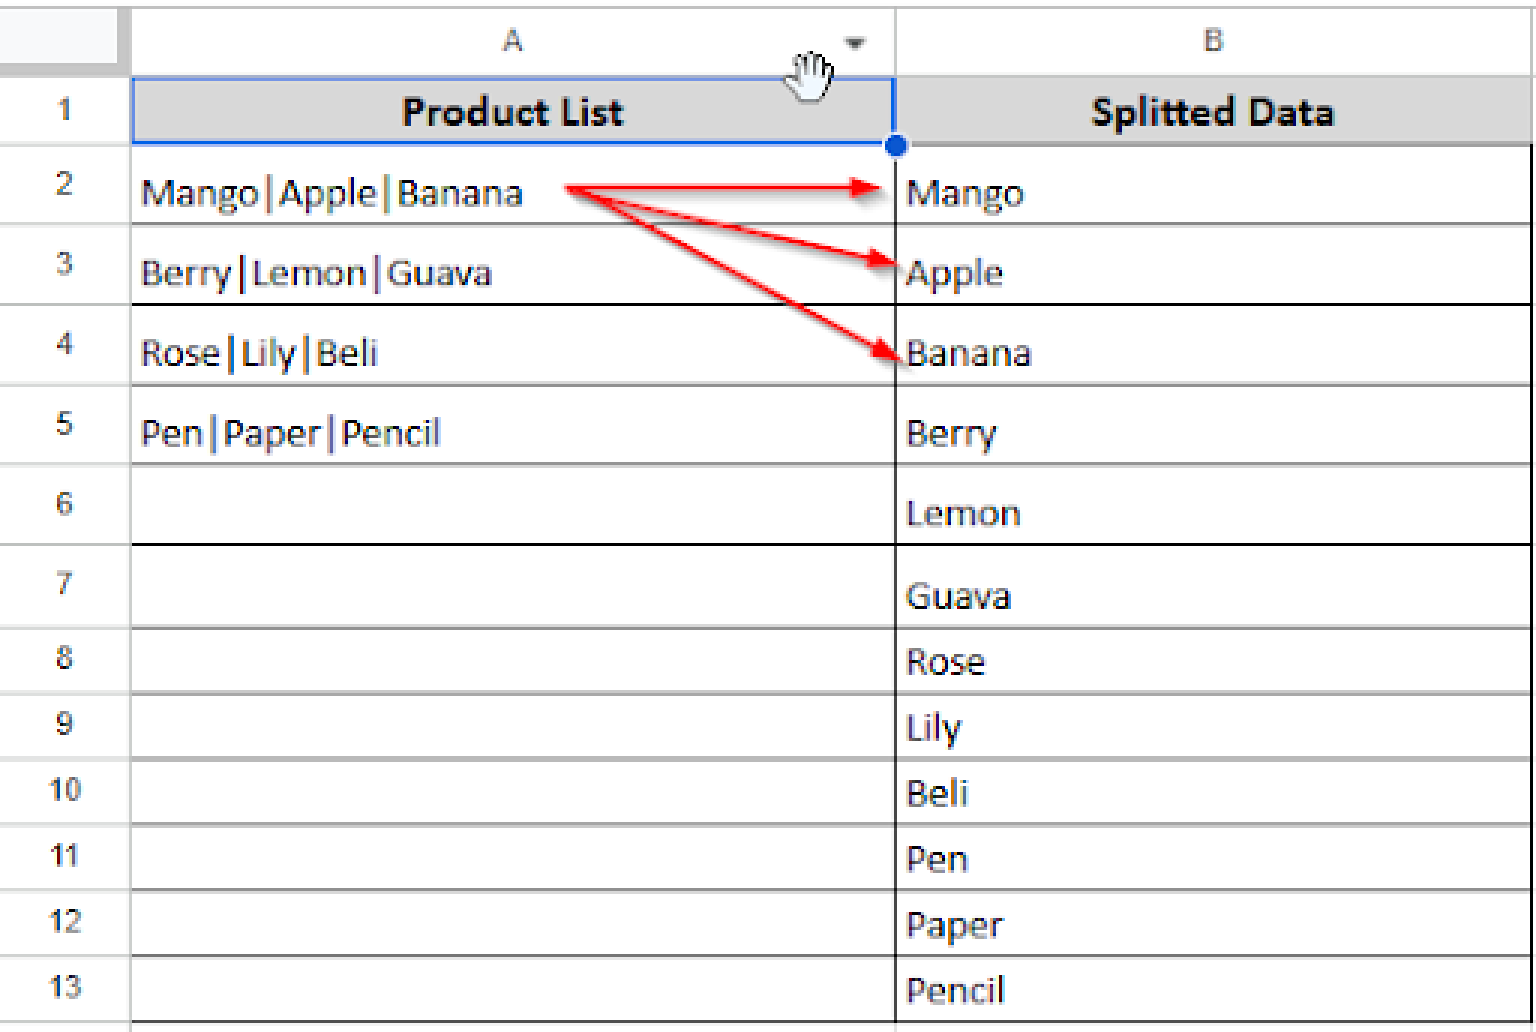The height and width of the screenshot is (1032, 1536).
Task: Click row number 13 header
Action: 63,989
